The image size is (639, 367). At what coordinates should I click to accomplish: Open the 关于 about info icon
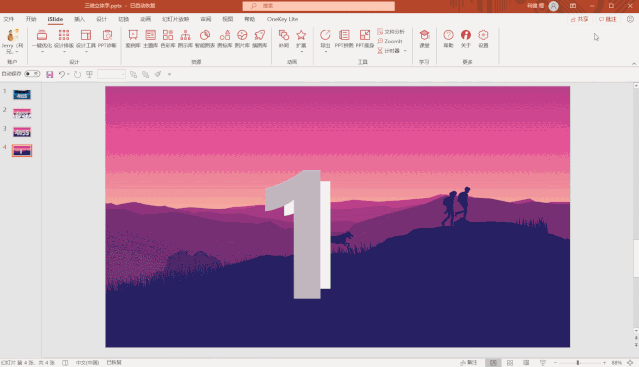pyautogui.click(x=466, y=39)
